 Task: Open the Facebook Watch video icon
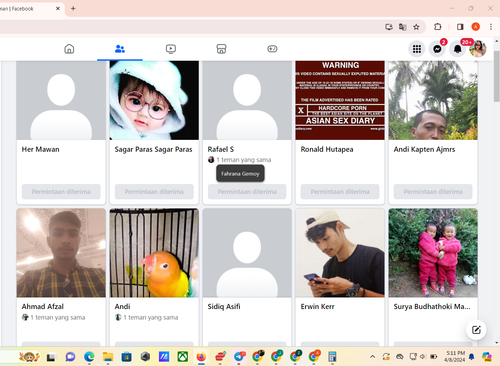171,49
